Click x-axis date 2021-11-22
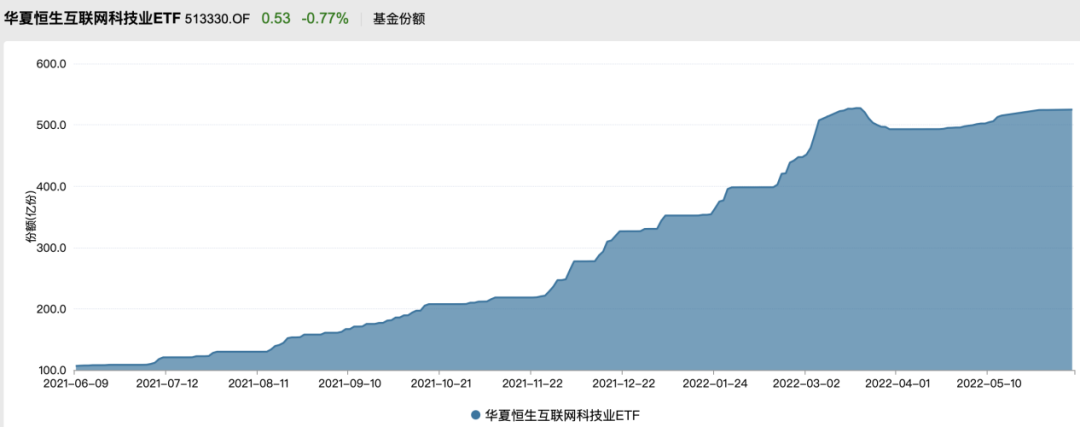This screenshot has width=1080, height=427. pyautogui.click(x=531, y=382)
